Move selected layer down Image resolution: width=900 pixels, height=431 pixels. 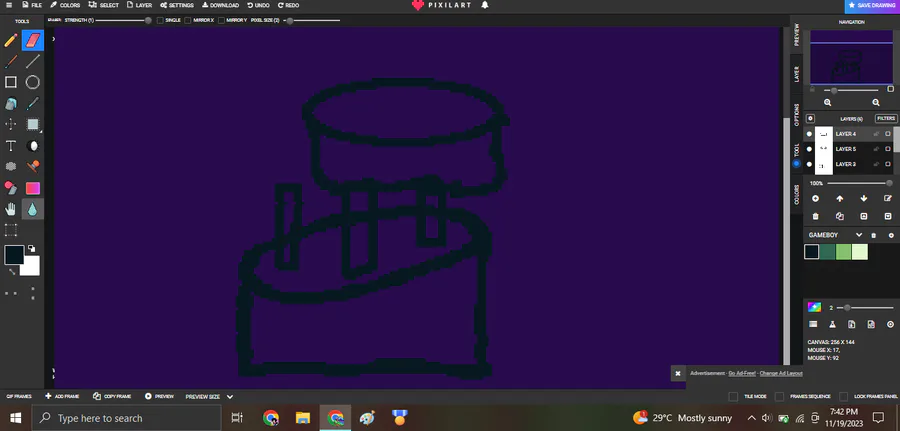pos(864,199)
